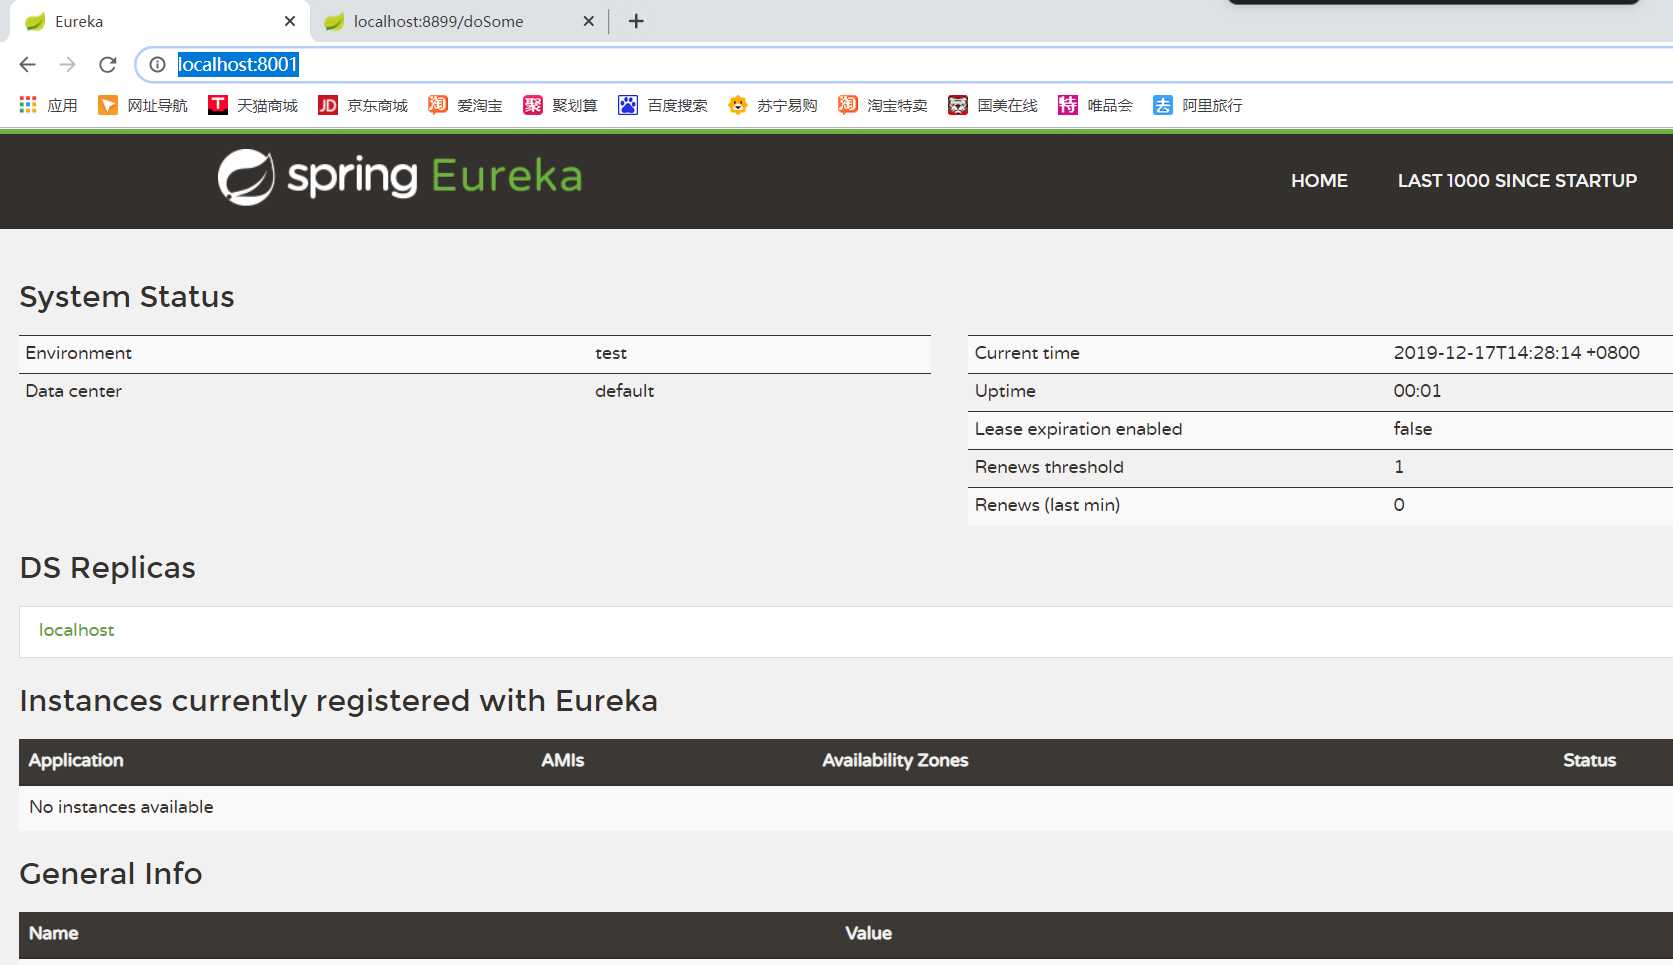Open the 国美在线 bookmark
The height and width of the screenshot is (965, 1673).
[993, 105]
